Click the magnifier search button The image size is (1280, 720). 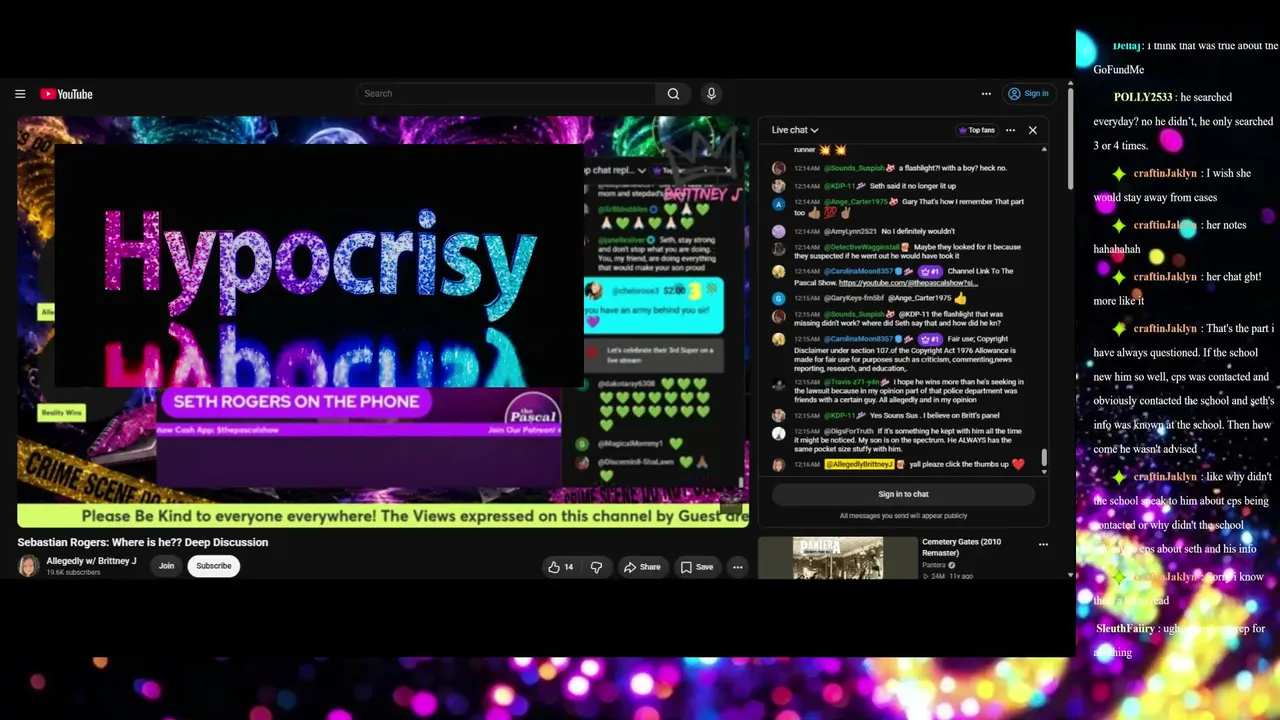point(673,94)
